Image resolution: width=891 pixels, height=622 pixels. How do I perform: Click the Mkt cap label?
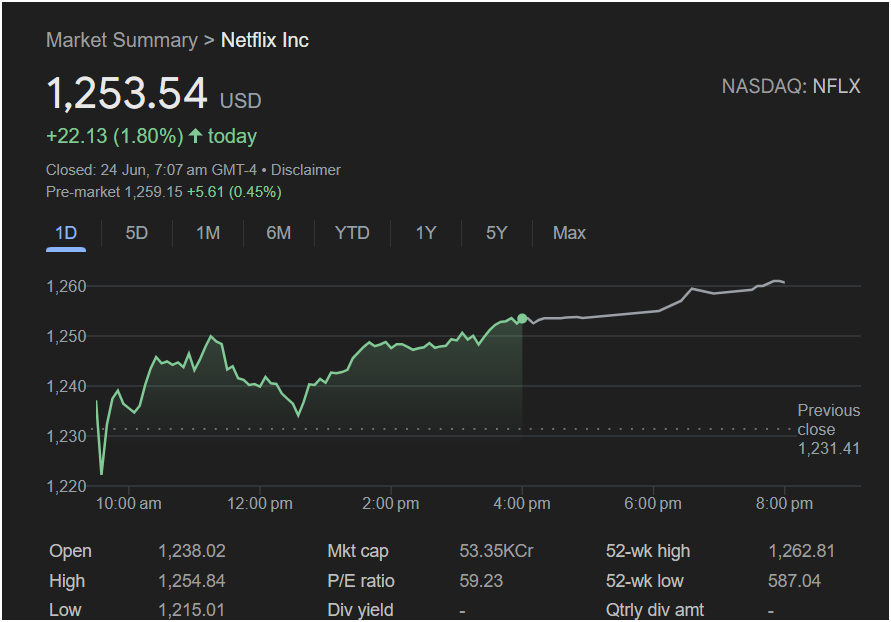point(358,551)
